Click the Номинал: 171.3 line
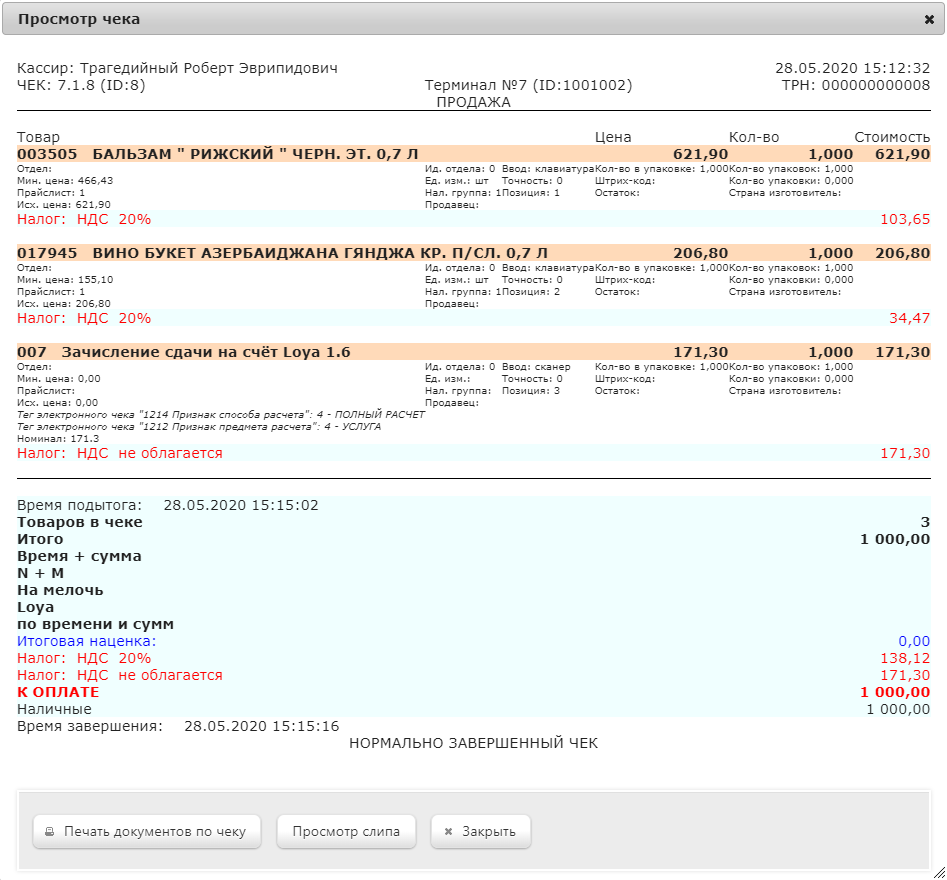Screen dimensions: 947x880 pyautogui.click(x=58, y=439)
